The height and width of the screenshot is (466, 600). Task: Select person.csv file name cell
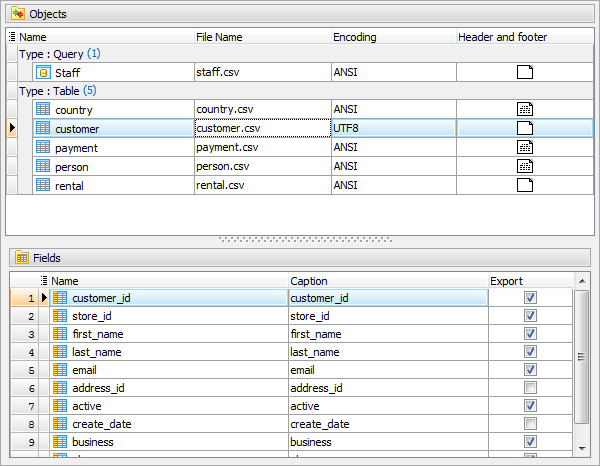pos(263,166)
